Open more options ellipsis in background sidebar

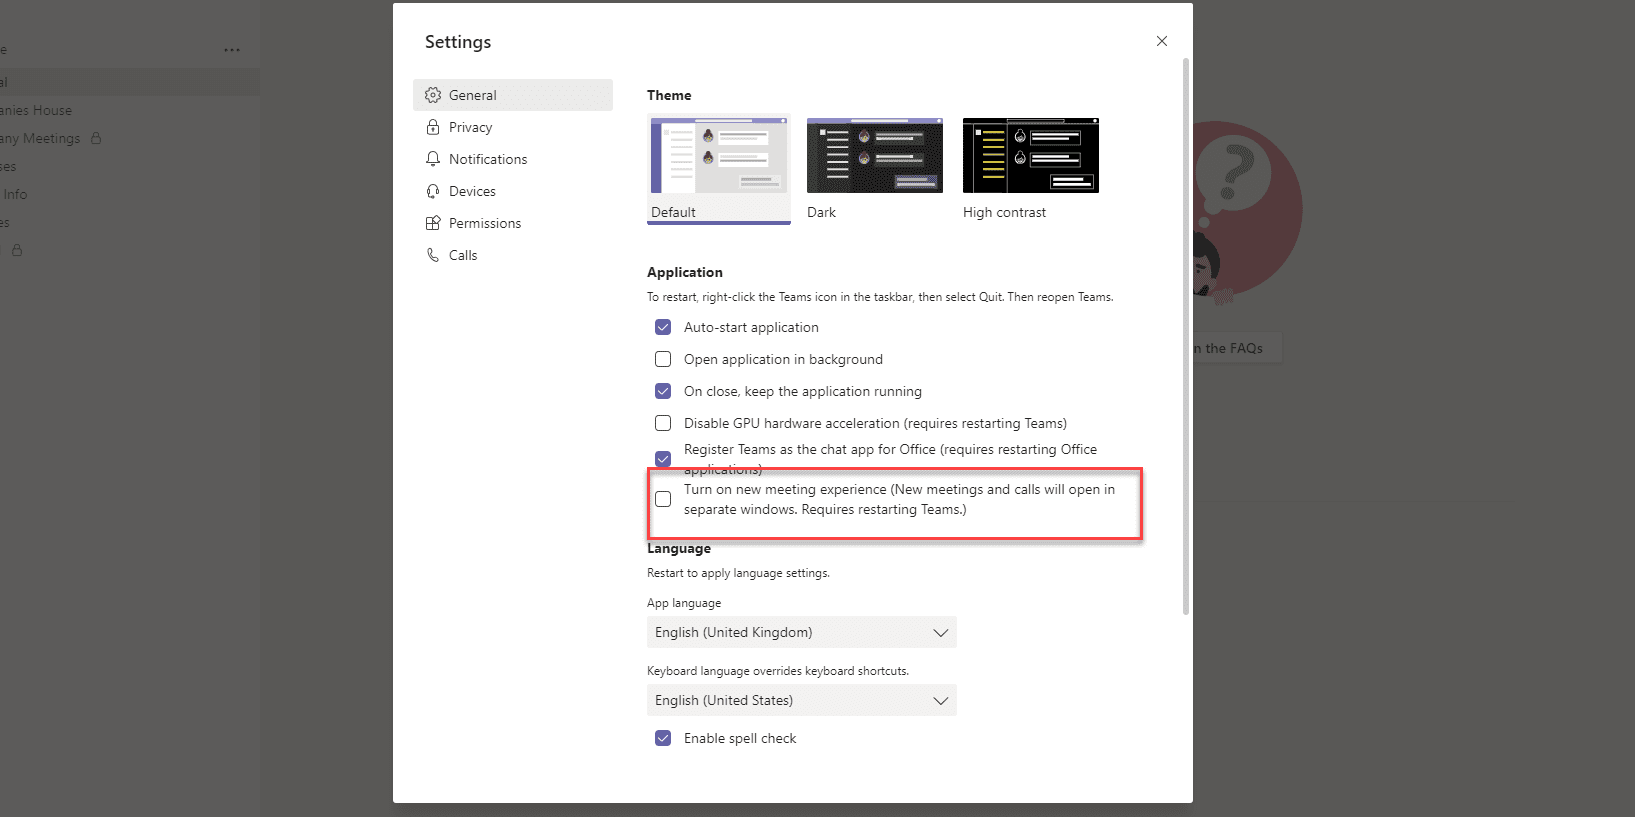pyautogui.click(x=232, y=50)
